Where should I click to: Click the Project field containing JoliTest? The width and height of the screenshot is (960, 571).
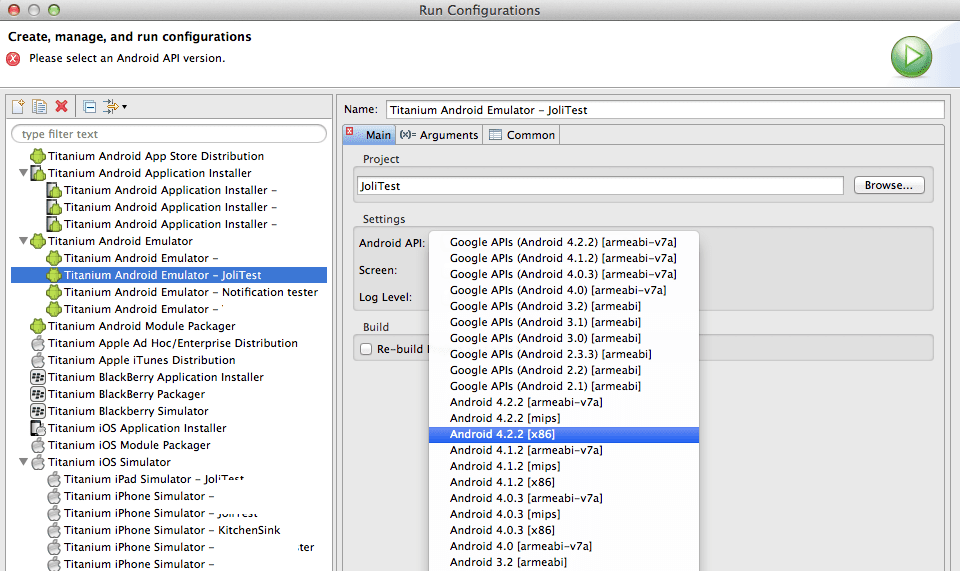600,186
